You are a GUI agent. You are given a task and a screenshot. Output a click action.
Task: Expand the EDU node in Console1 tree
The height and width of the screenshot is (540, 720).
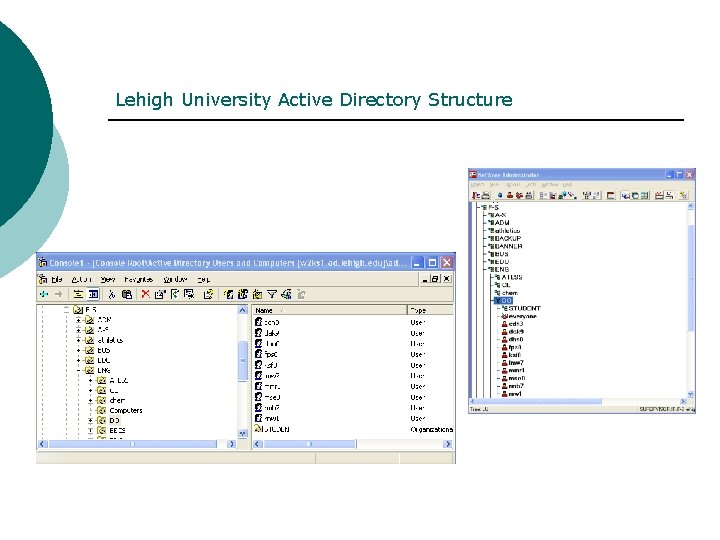[x=79, y=360]
